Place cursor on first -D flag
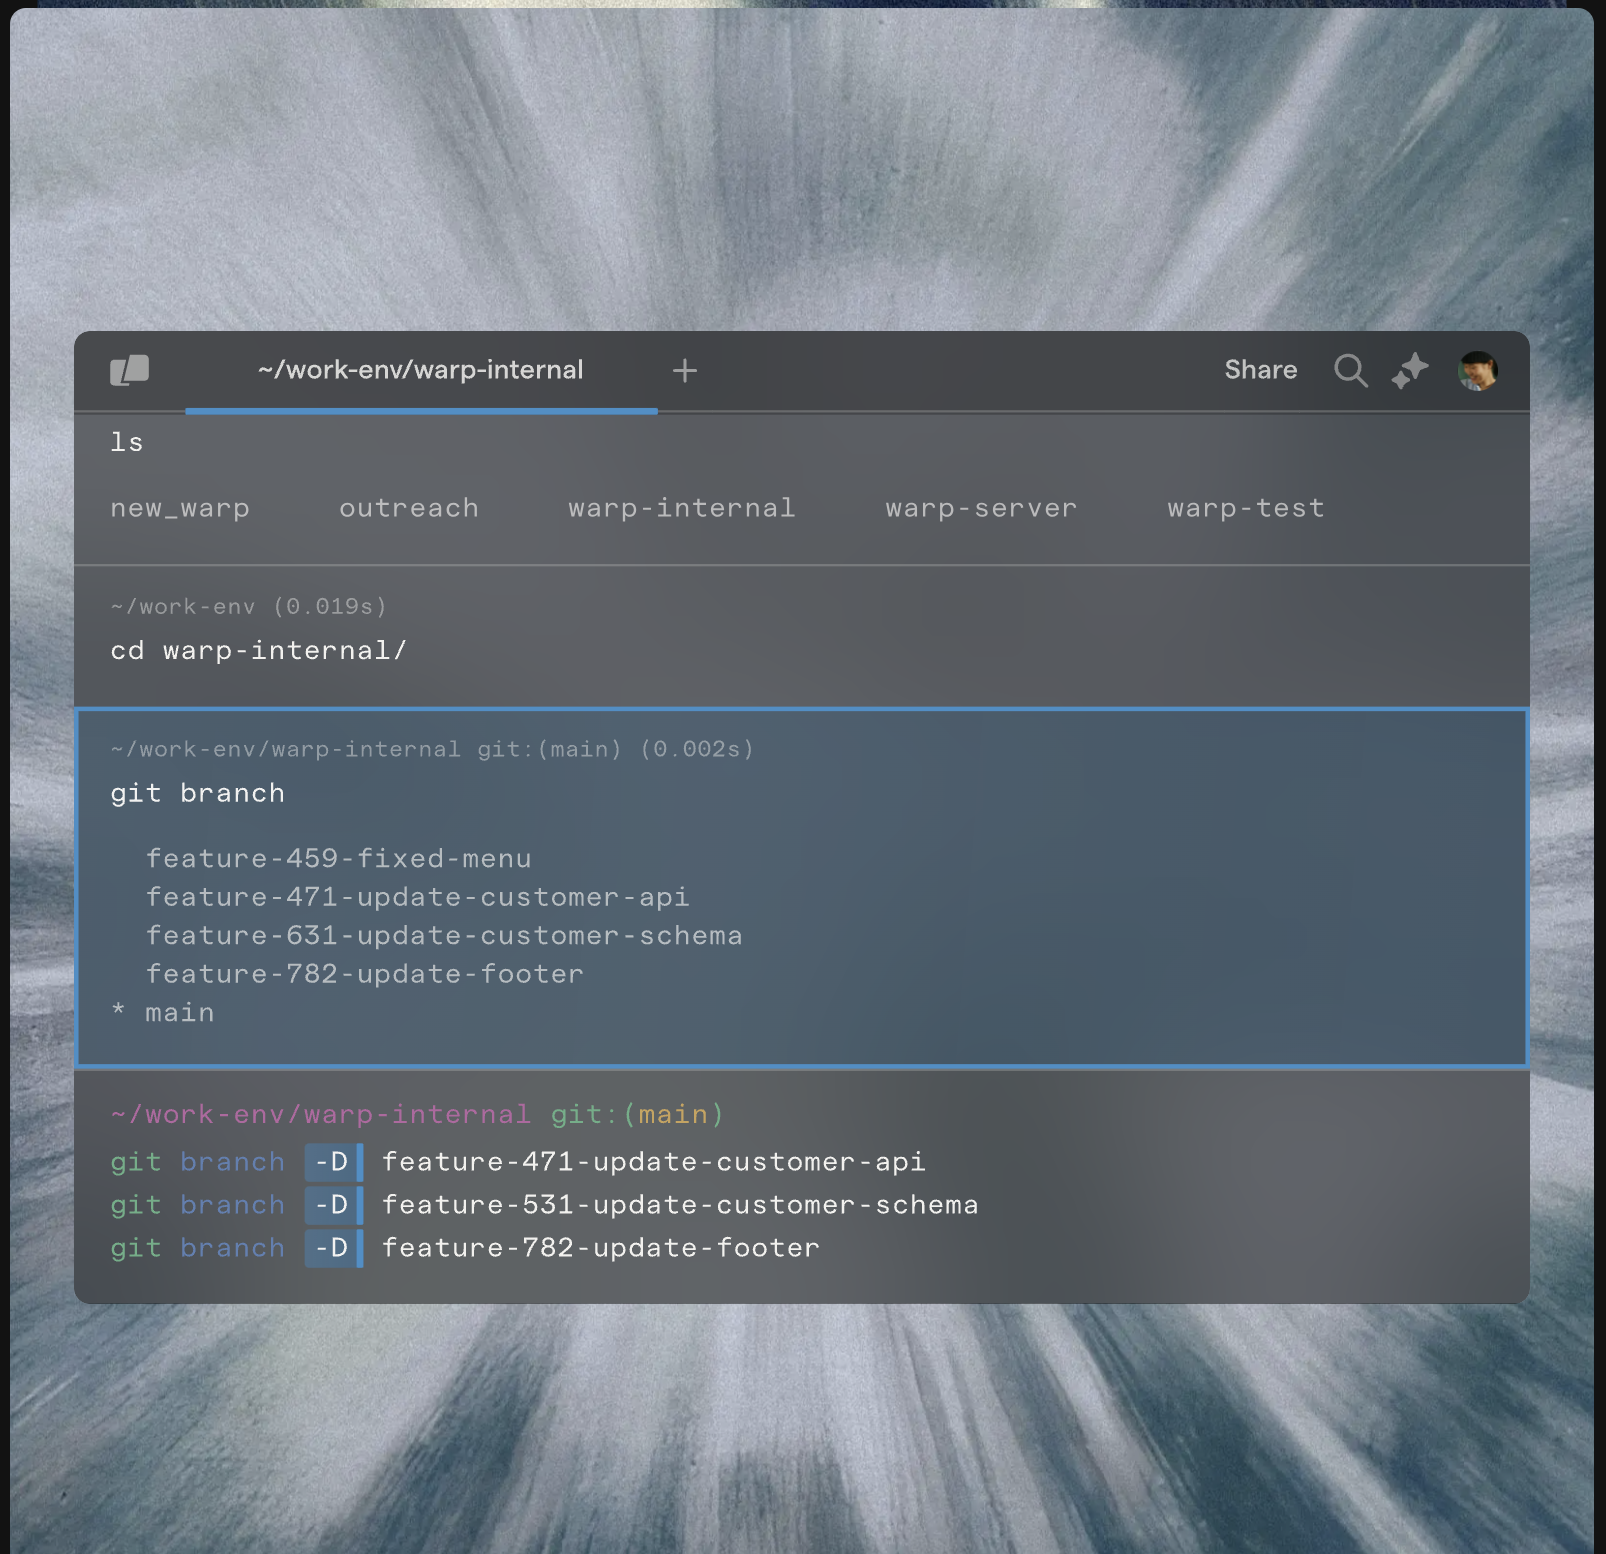1606x1554 pixels. pos(331,1162)
